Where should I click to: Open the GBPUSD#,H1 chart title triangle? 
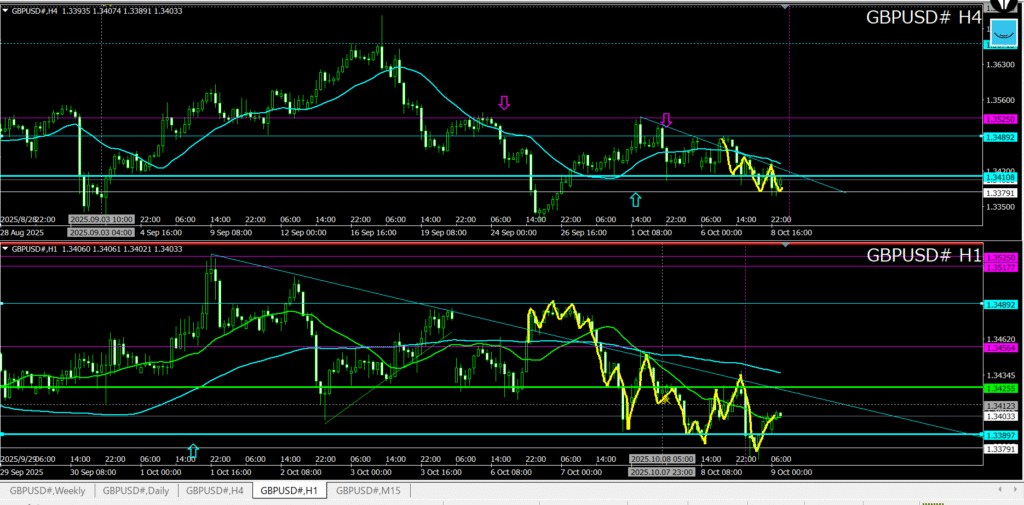(5, 248)
